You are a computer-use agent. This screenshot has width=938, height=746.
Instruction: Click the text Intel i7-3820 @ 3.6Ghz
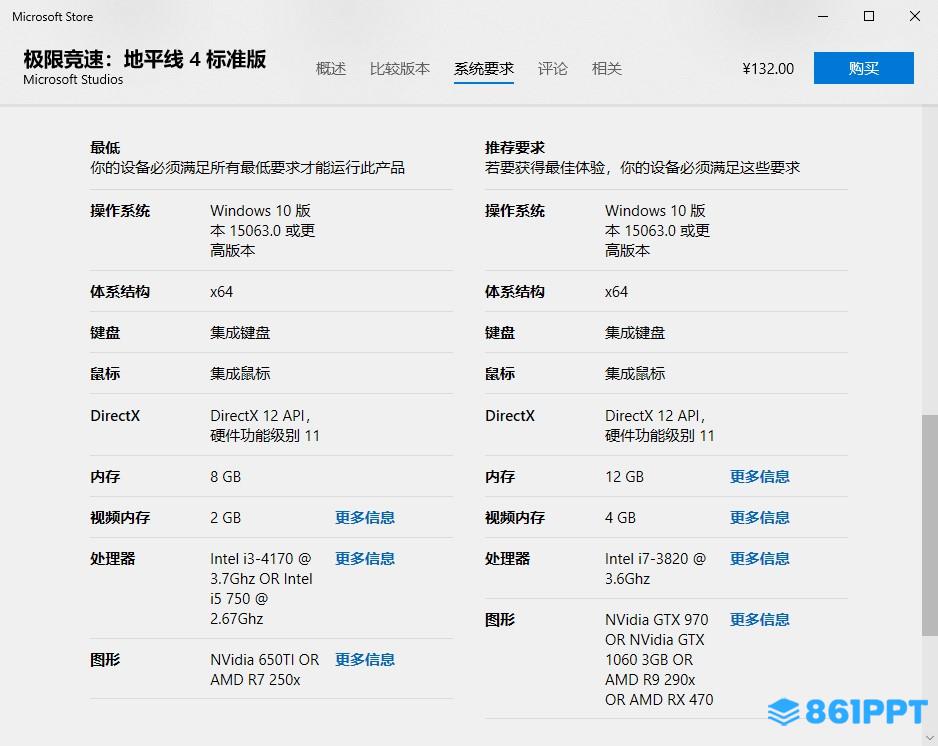coord(655,568)
